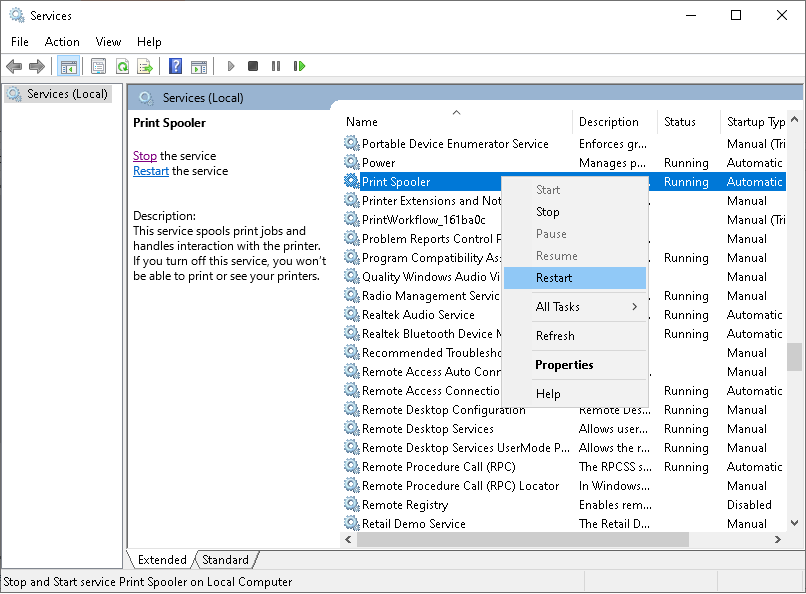Click the Start Service play icon
Viewport: 806px width, 594px height.
pos(231,66)
